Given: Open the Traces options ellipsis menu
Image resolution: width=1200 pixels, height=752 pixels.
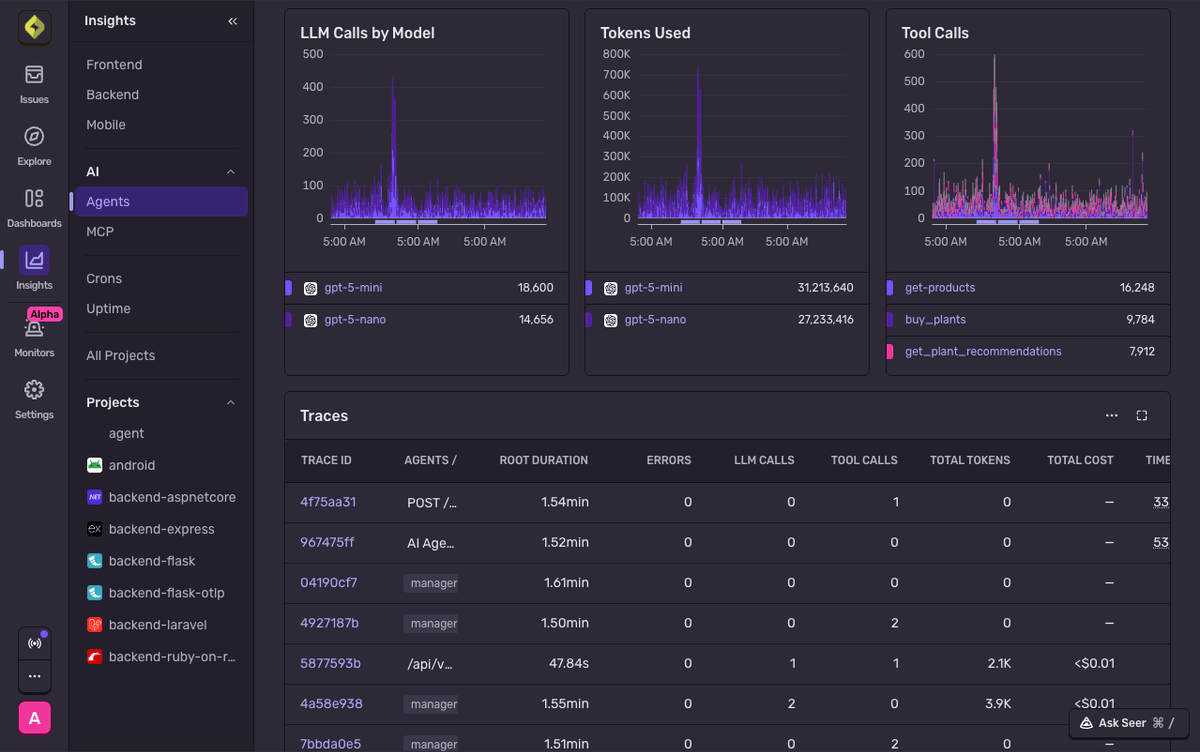Looking at the screenshot, I should (1112, 415).
